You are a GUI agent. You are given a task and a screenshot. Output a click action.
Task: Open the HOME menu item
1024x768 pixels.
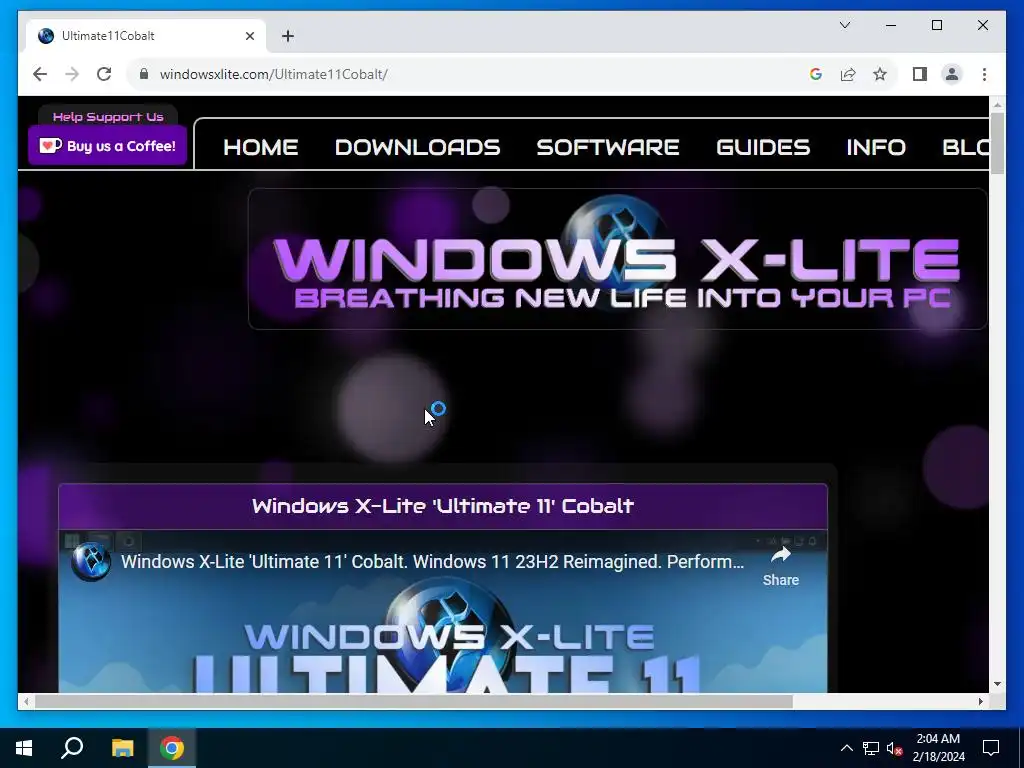pyautogui.click(x=261, y=148)
